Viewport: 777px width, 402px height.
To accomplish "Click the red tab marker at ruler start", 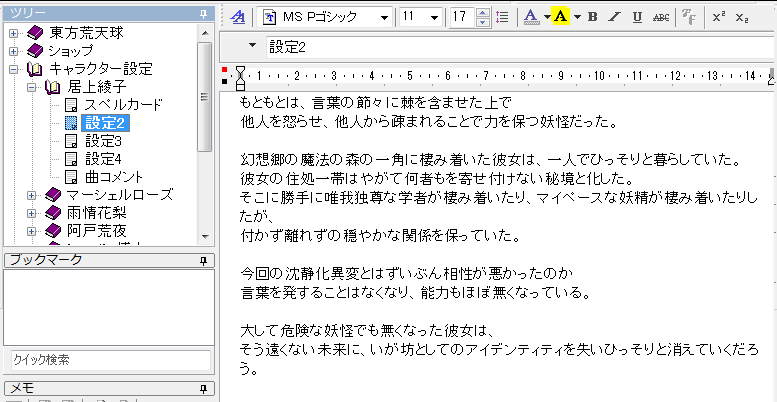I will point(225,69).
